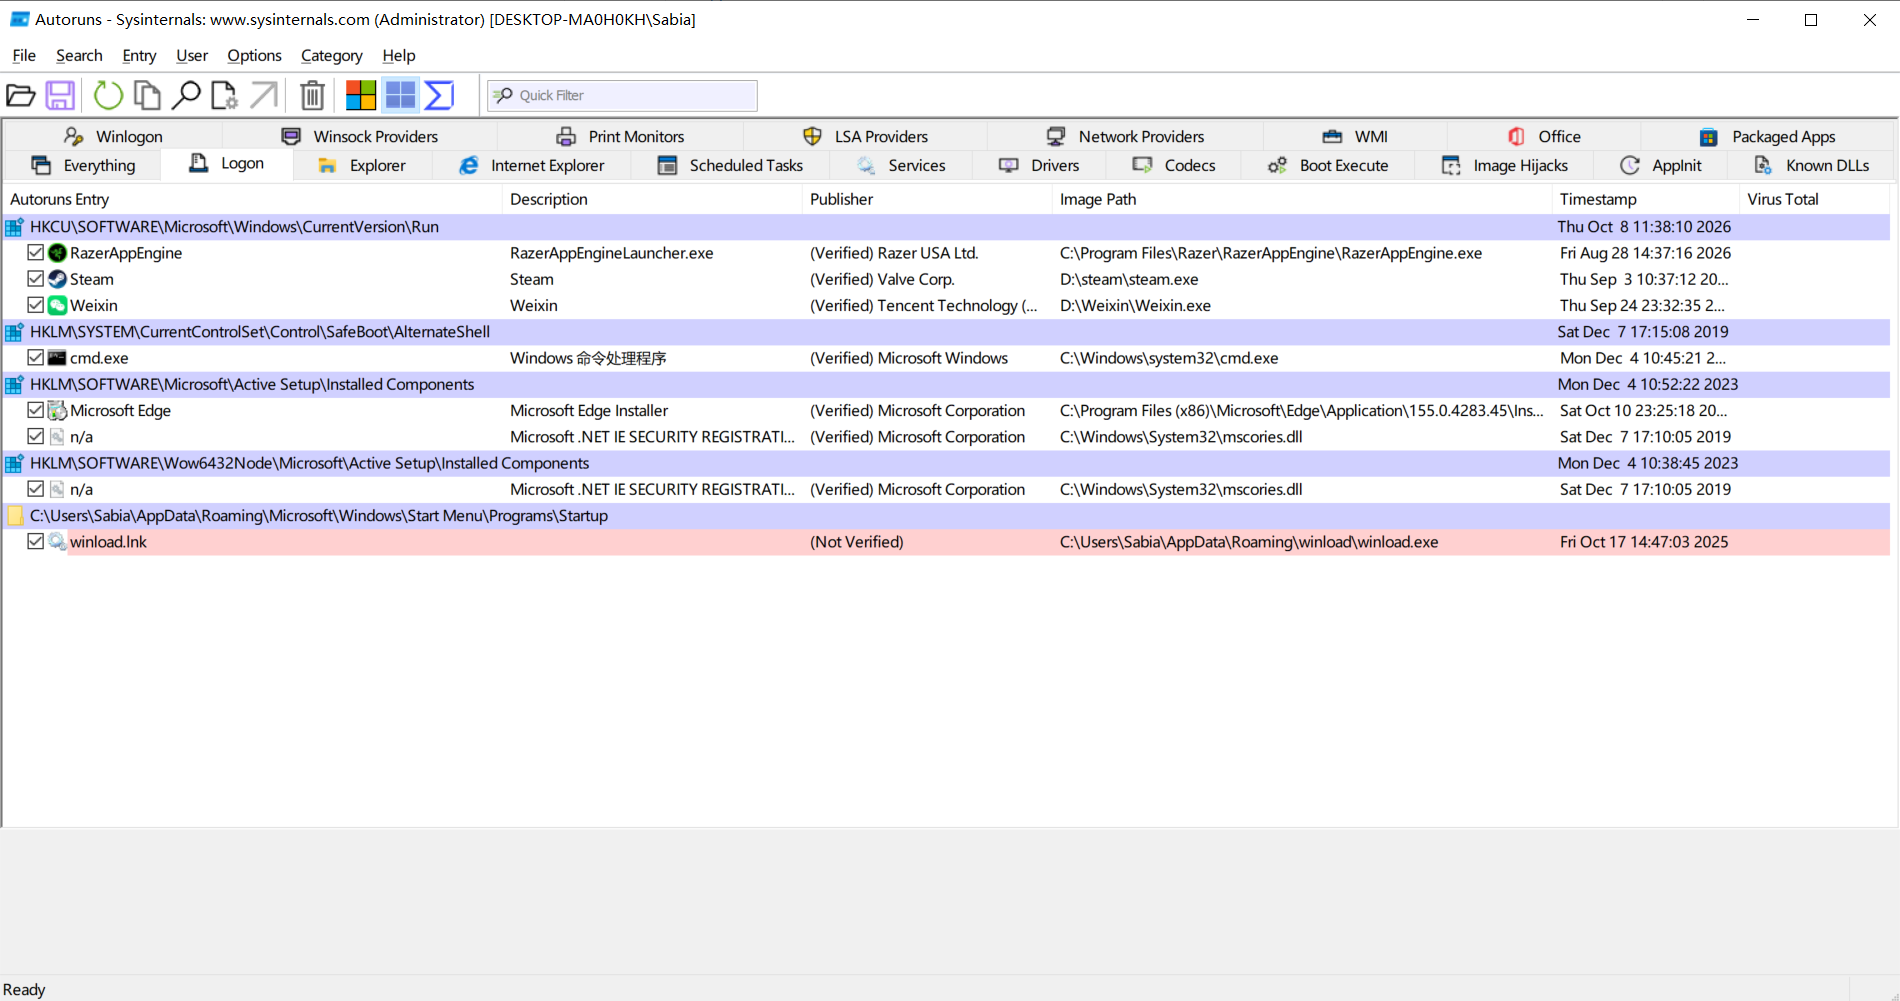Image resolution: width=1900 pixels, height=1001 pixels.
Task: Click the Open file toolbar icon
Action: (21, 95)
